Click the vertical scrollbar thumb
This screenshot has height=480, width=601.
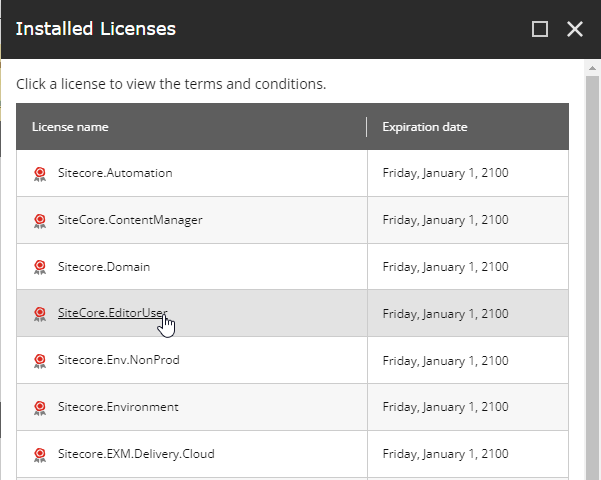pyautogui.click(x=593, y=278)
